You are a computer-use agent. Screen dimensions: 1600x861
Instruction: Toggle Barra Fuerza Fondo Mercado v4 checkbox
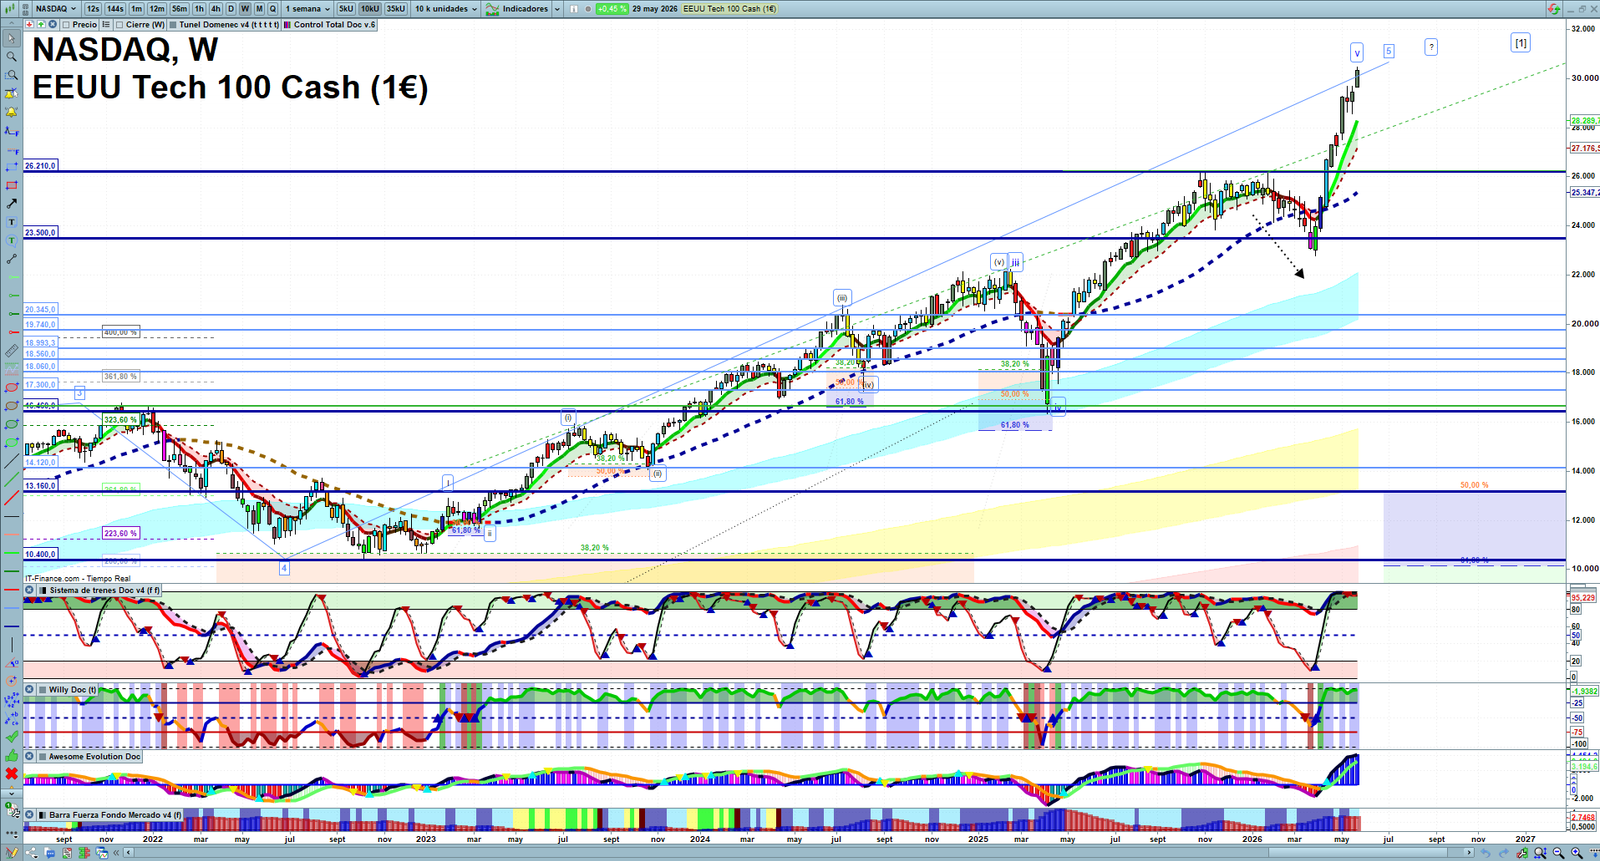pyautogui.click(x=42, y=815)
